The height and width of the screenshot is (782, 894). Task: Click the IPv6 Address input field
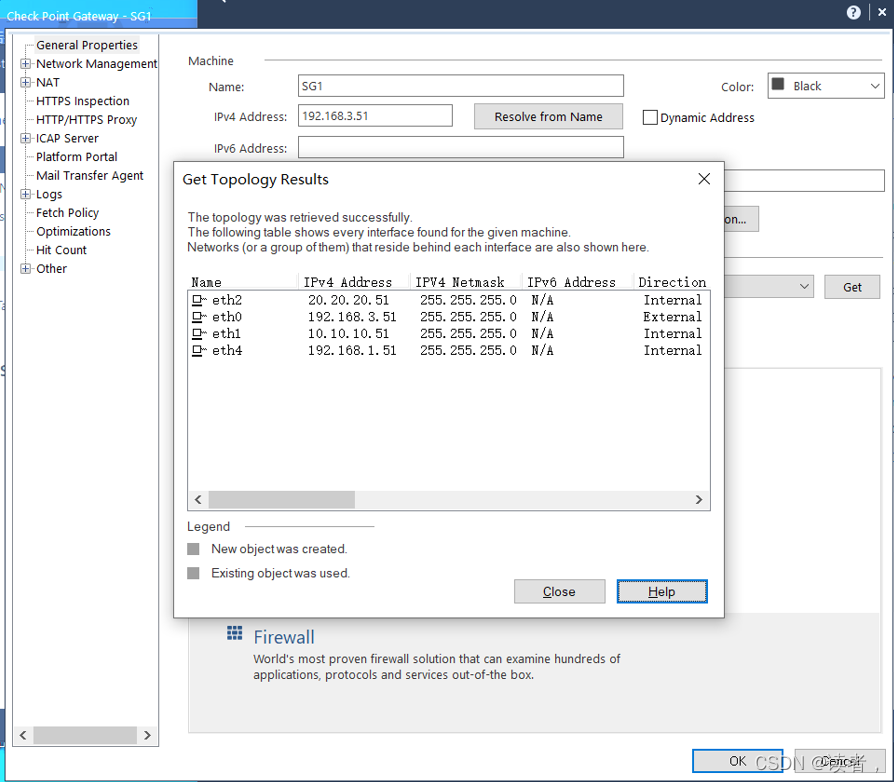coord(461,148)
